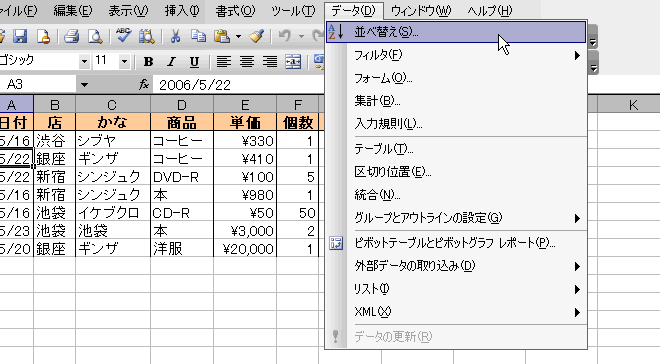Choose テーブル(T) menu entry
660x364 pixels.
pos(456,149)
